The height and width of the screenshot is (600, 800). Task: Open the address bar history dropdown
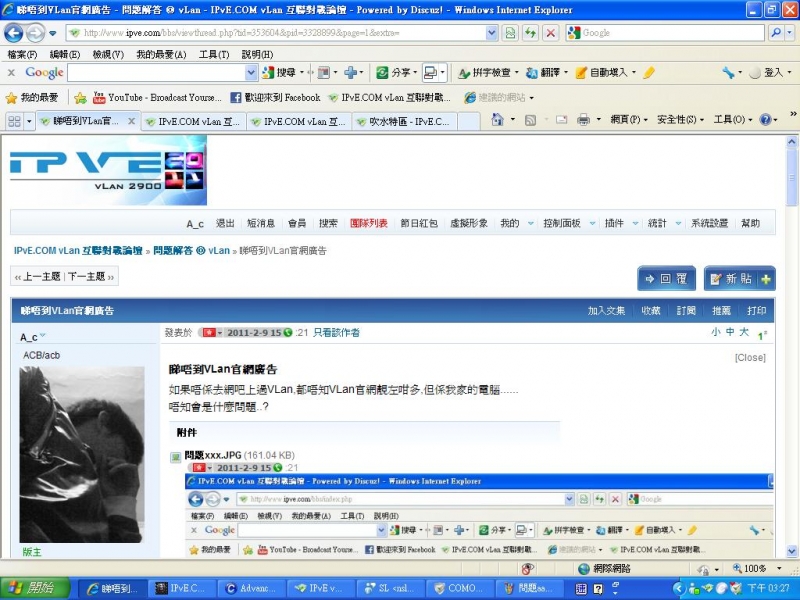coord(490,33)
